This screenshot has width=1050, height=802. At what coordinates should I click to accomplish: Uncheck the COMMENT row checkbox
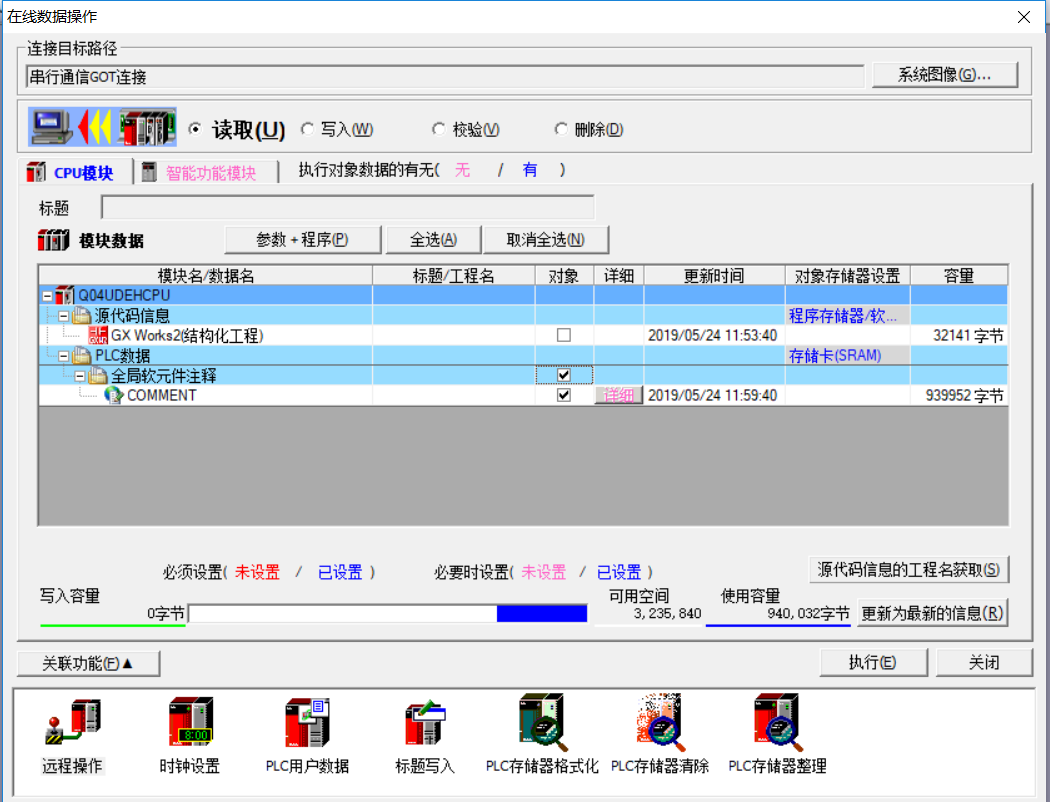click(x=564, y=395)
